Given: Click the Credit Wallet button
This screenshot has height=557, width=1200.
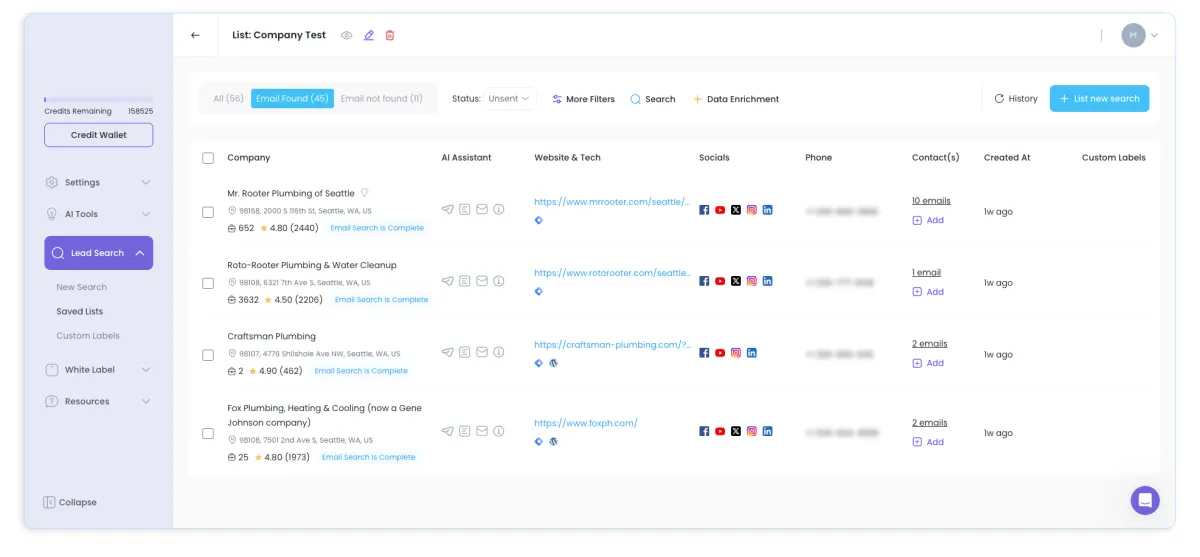Looking at the screenshot, I should tap(98, 135).
